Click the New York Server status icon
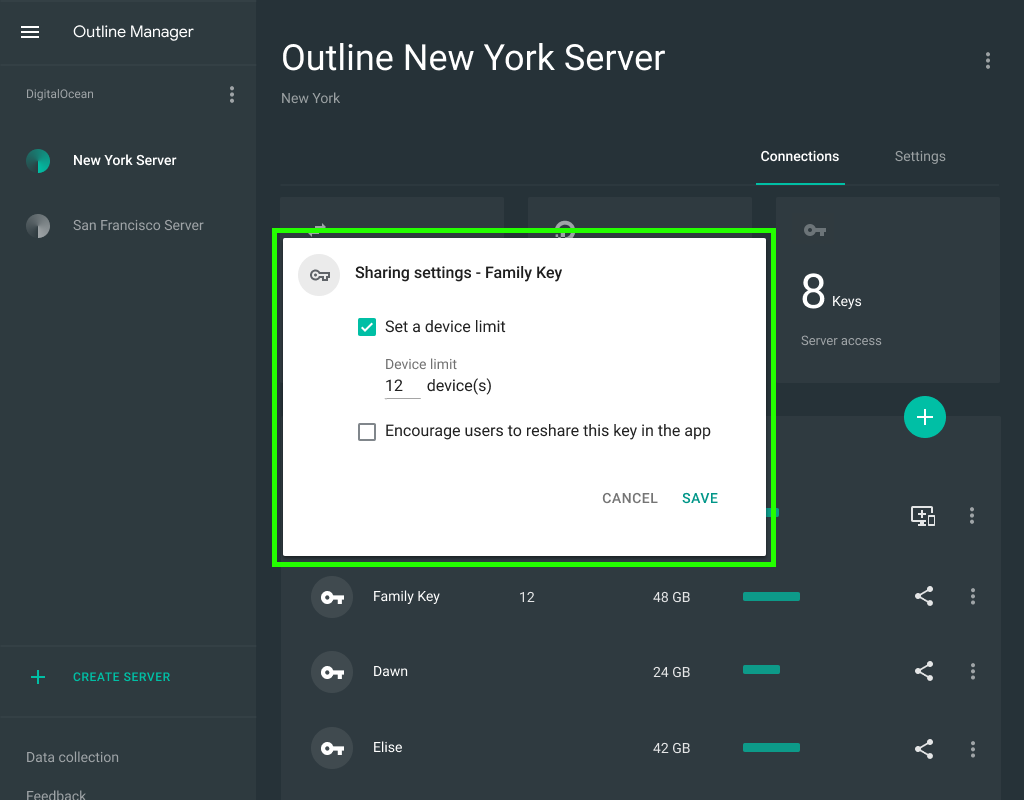The width and height of the screenshot is (1024, 800). click(x=38, y=161)
